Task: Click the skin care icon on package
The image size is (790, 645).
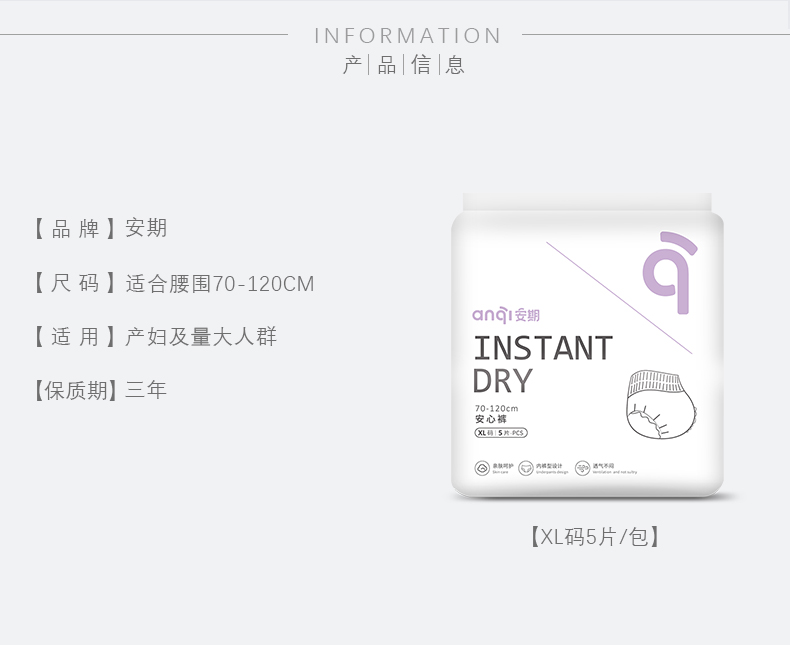Action: pos(482,468)
